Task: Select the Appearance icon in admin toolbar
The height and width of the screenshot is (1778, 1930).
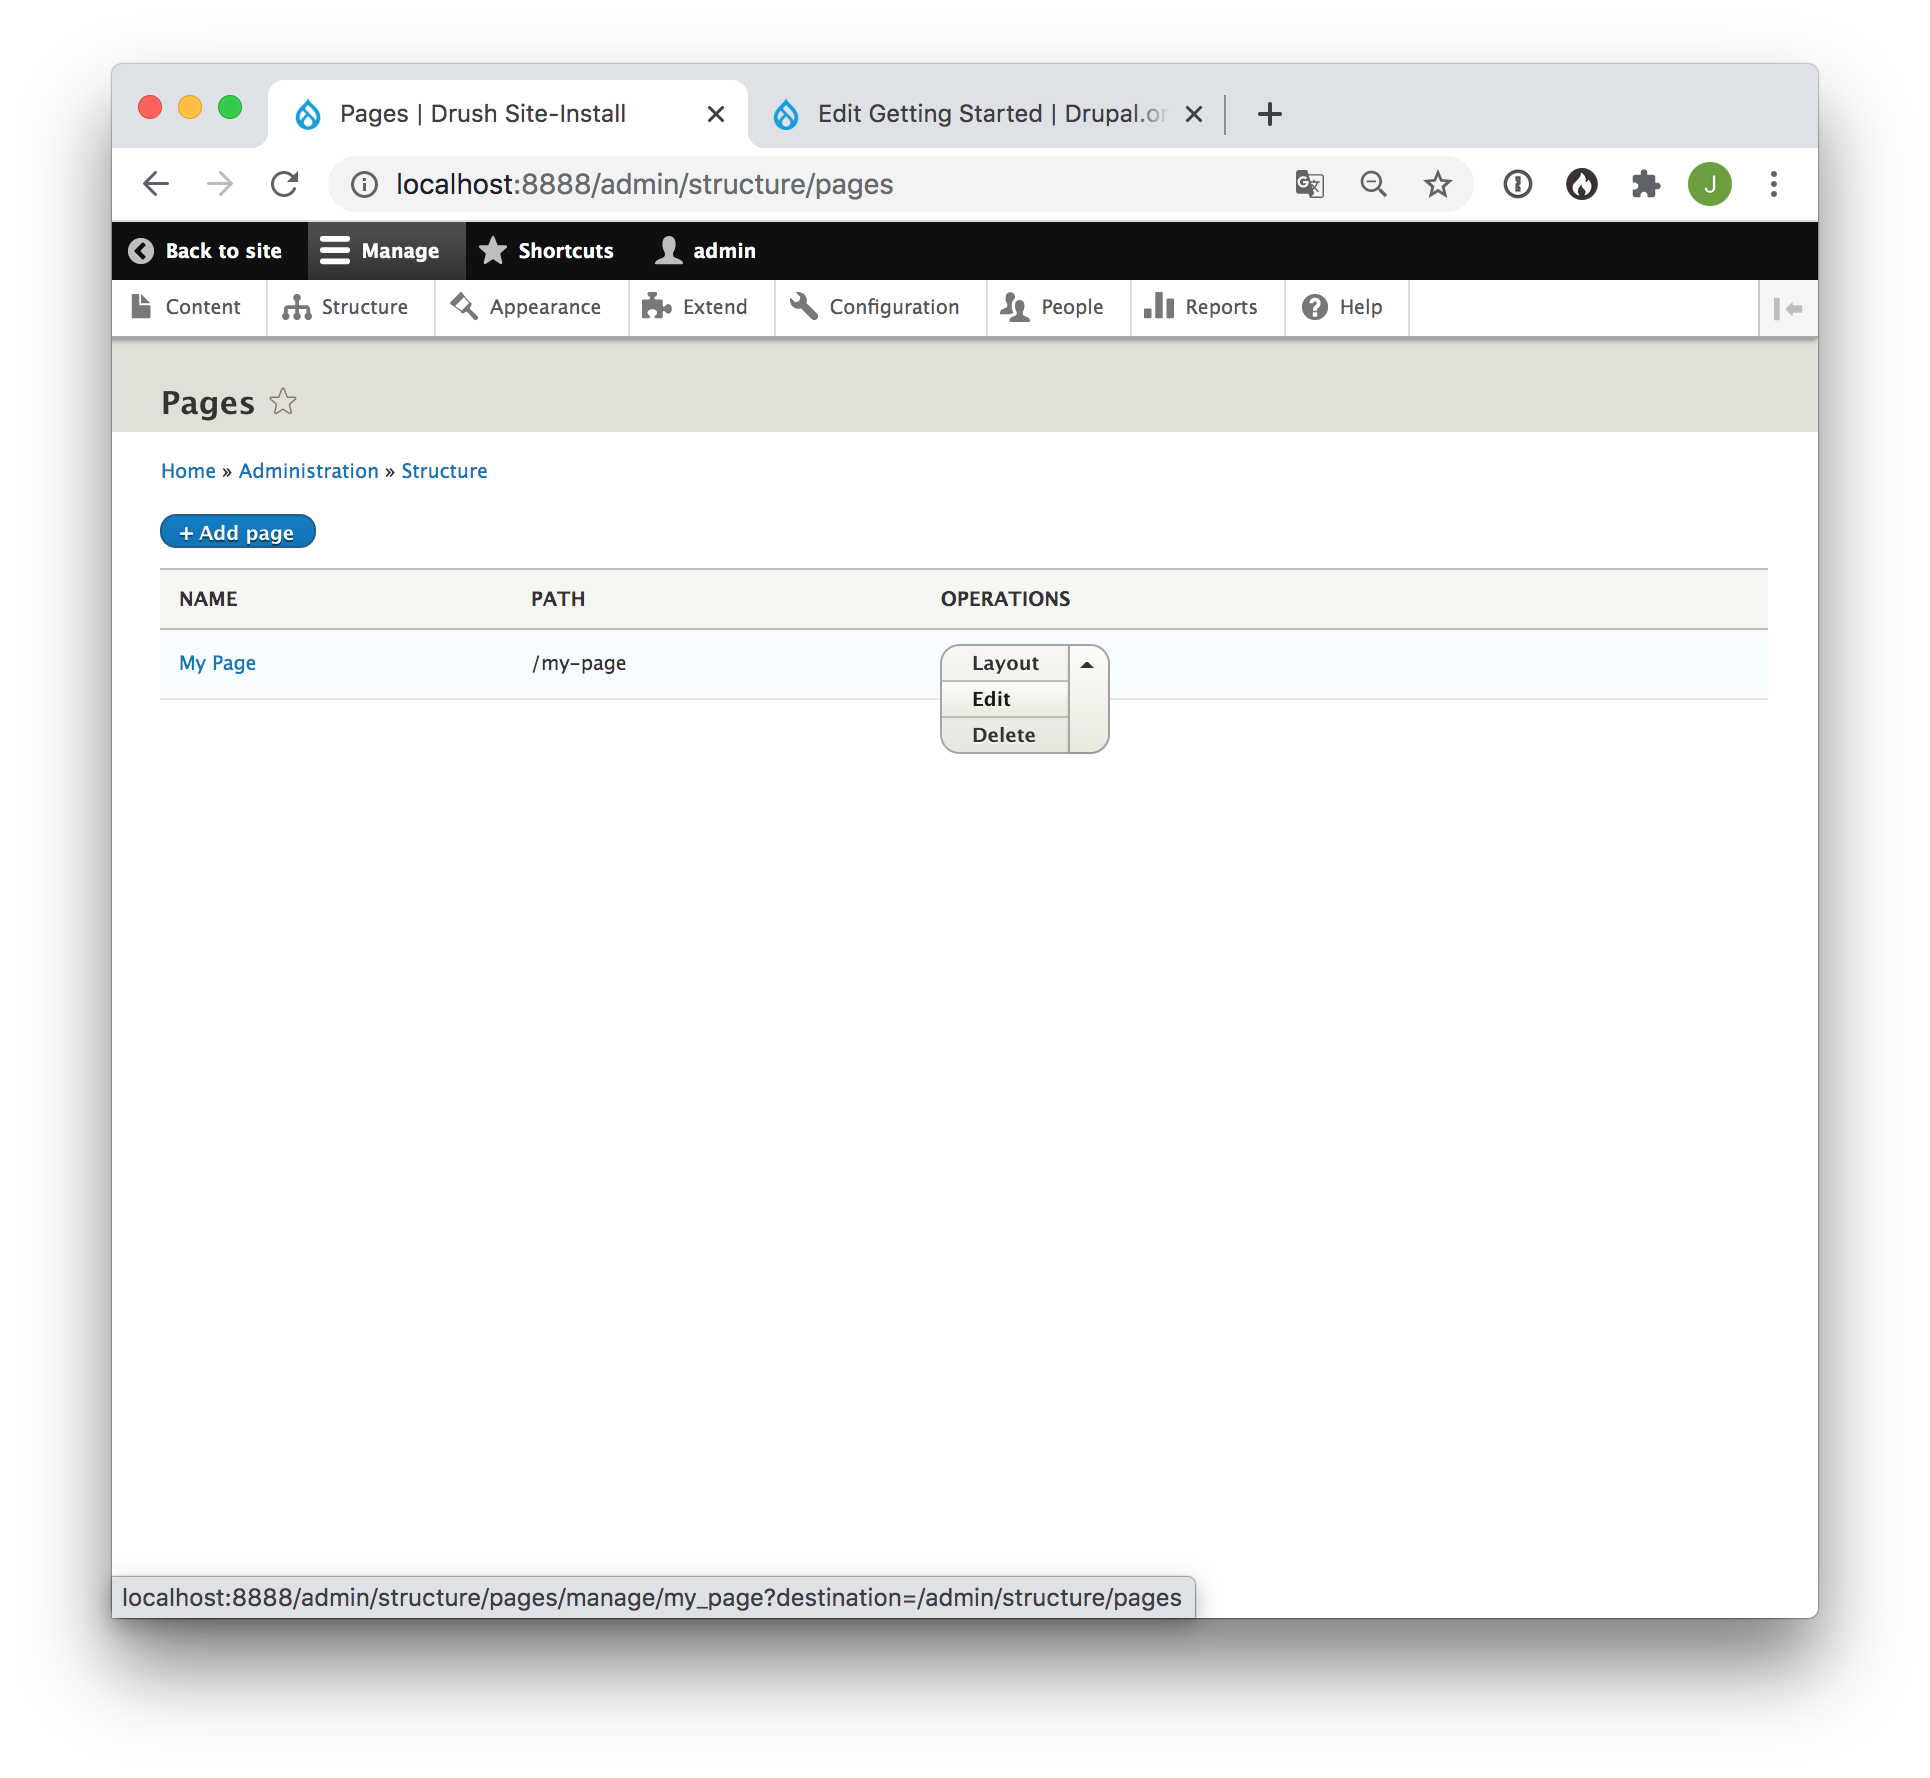Action: pyautogui.click(x=463, y=307)
